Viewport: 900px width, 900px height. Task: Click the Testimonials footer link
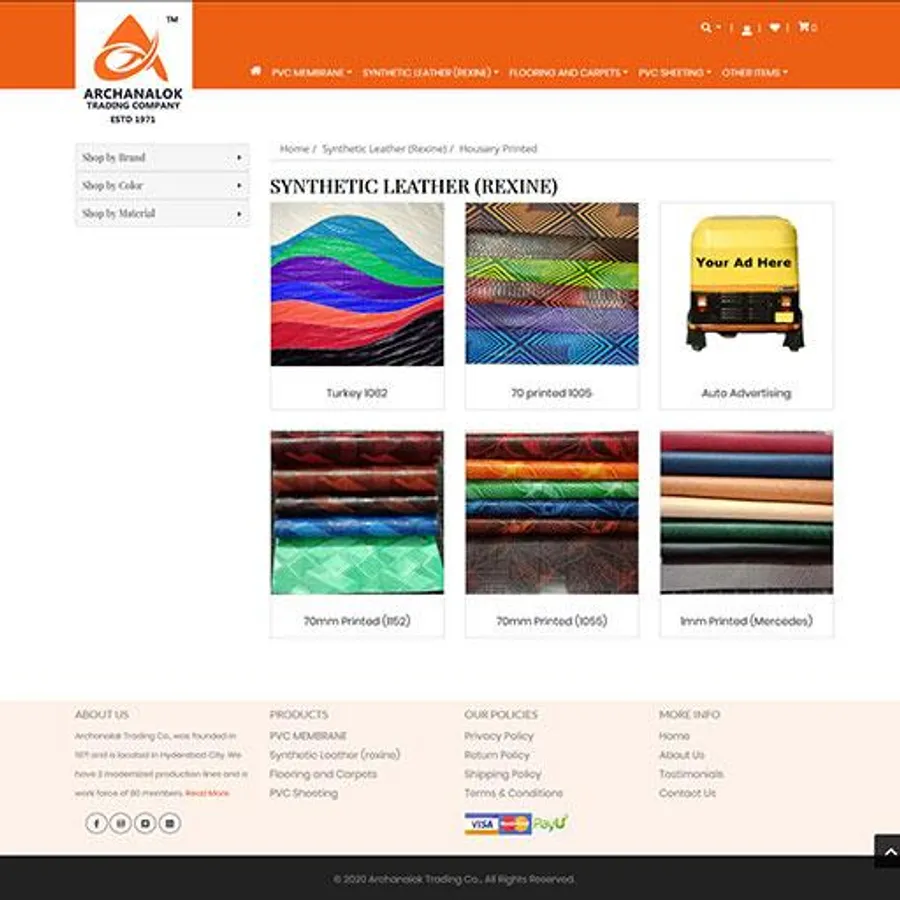(x=691, y=774)
